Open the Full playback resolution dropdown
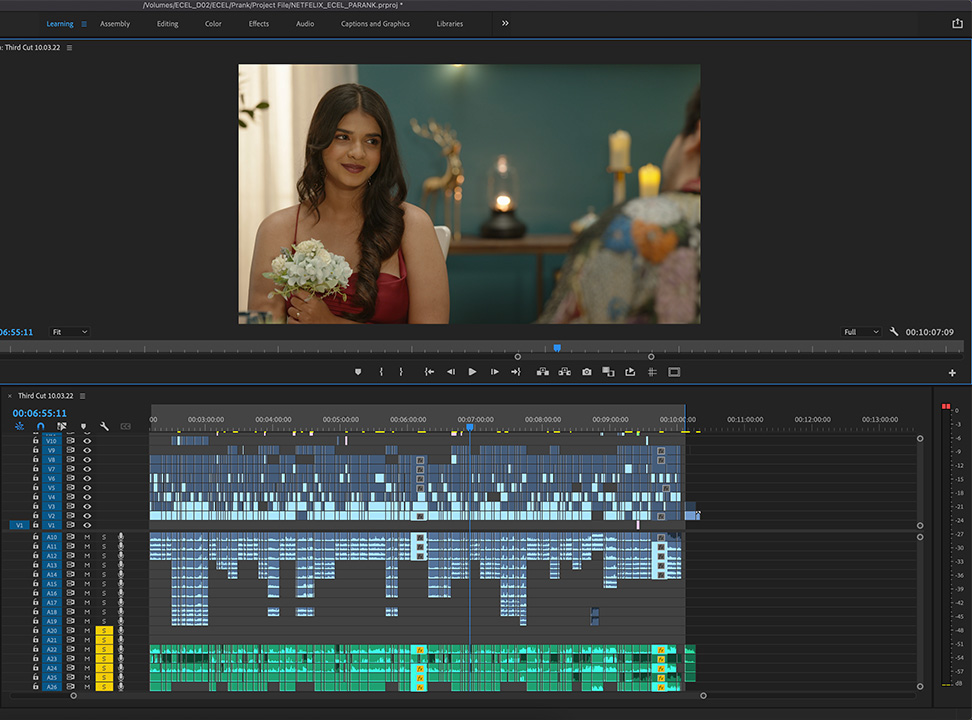Image resolution: width=972 pixels, height=720 pixels. [x=860, y=332]
